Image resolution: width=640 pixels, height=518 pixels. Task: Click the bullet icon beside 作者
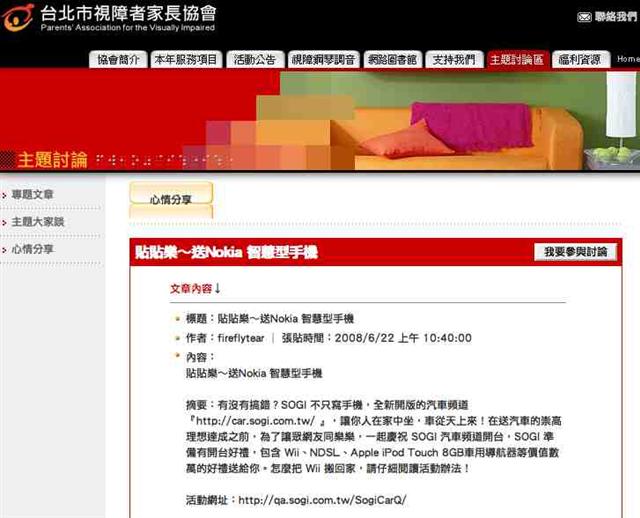pos(177,338)
